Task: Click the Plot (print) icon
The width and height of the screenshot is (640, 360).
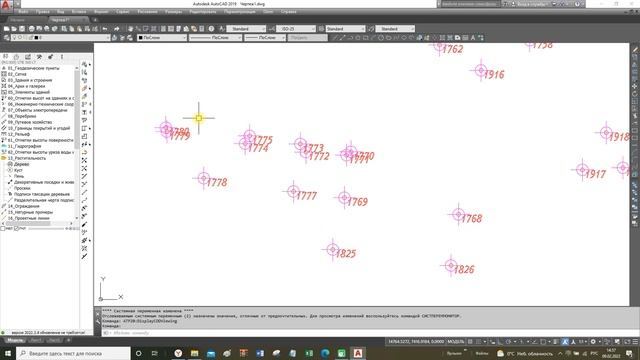Action: tap(31, 29)
